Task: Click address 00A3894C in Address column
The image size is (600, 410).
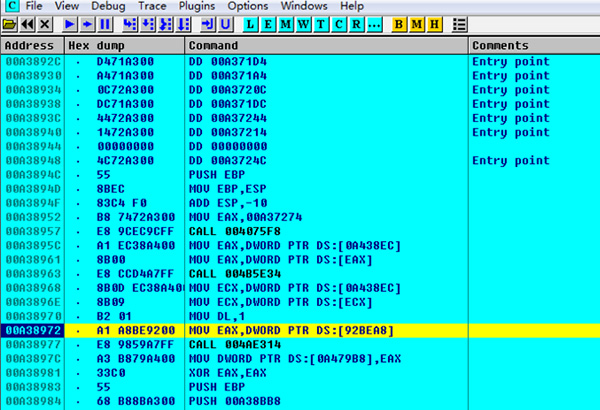Action: click(33, 175)
